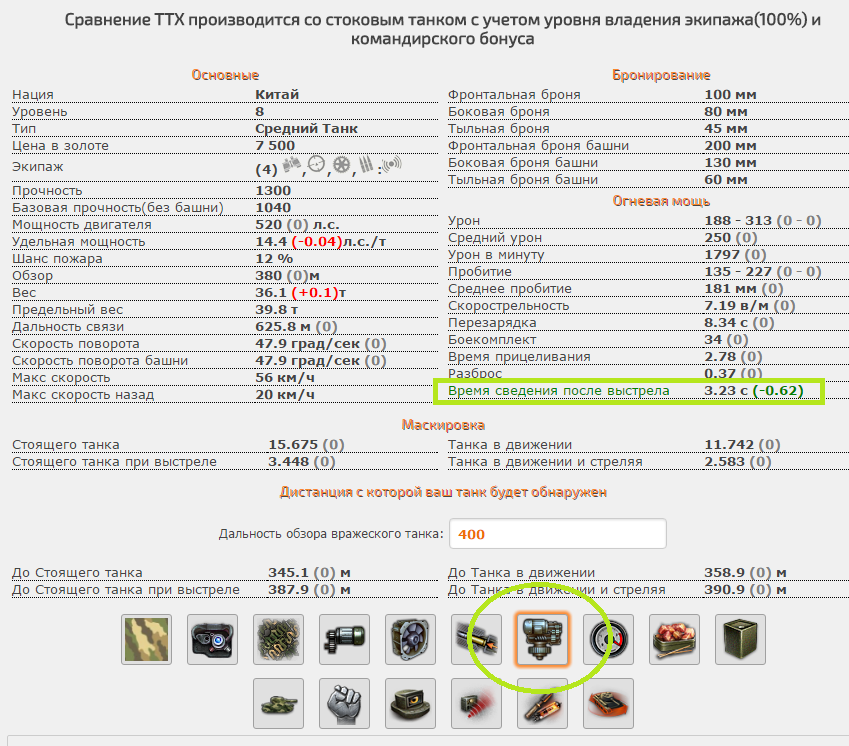Click the Маскировка section heading

[443, 425]
